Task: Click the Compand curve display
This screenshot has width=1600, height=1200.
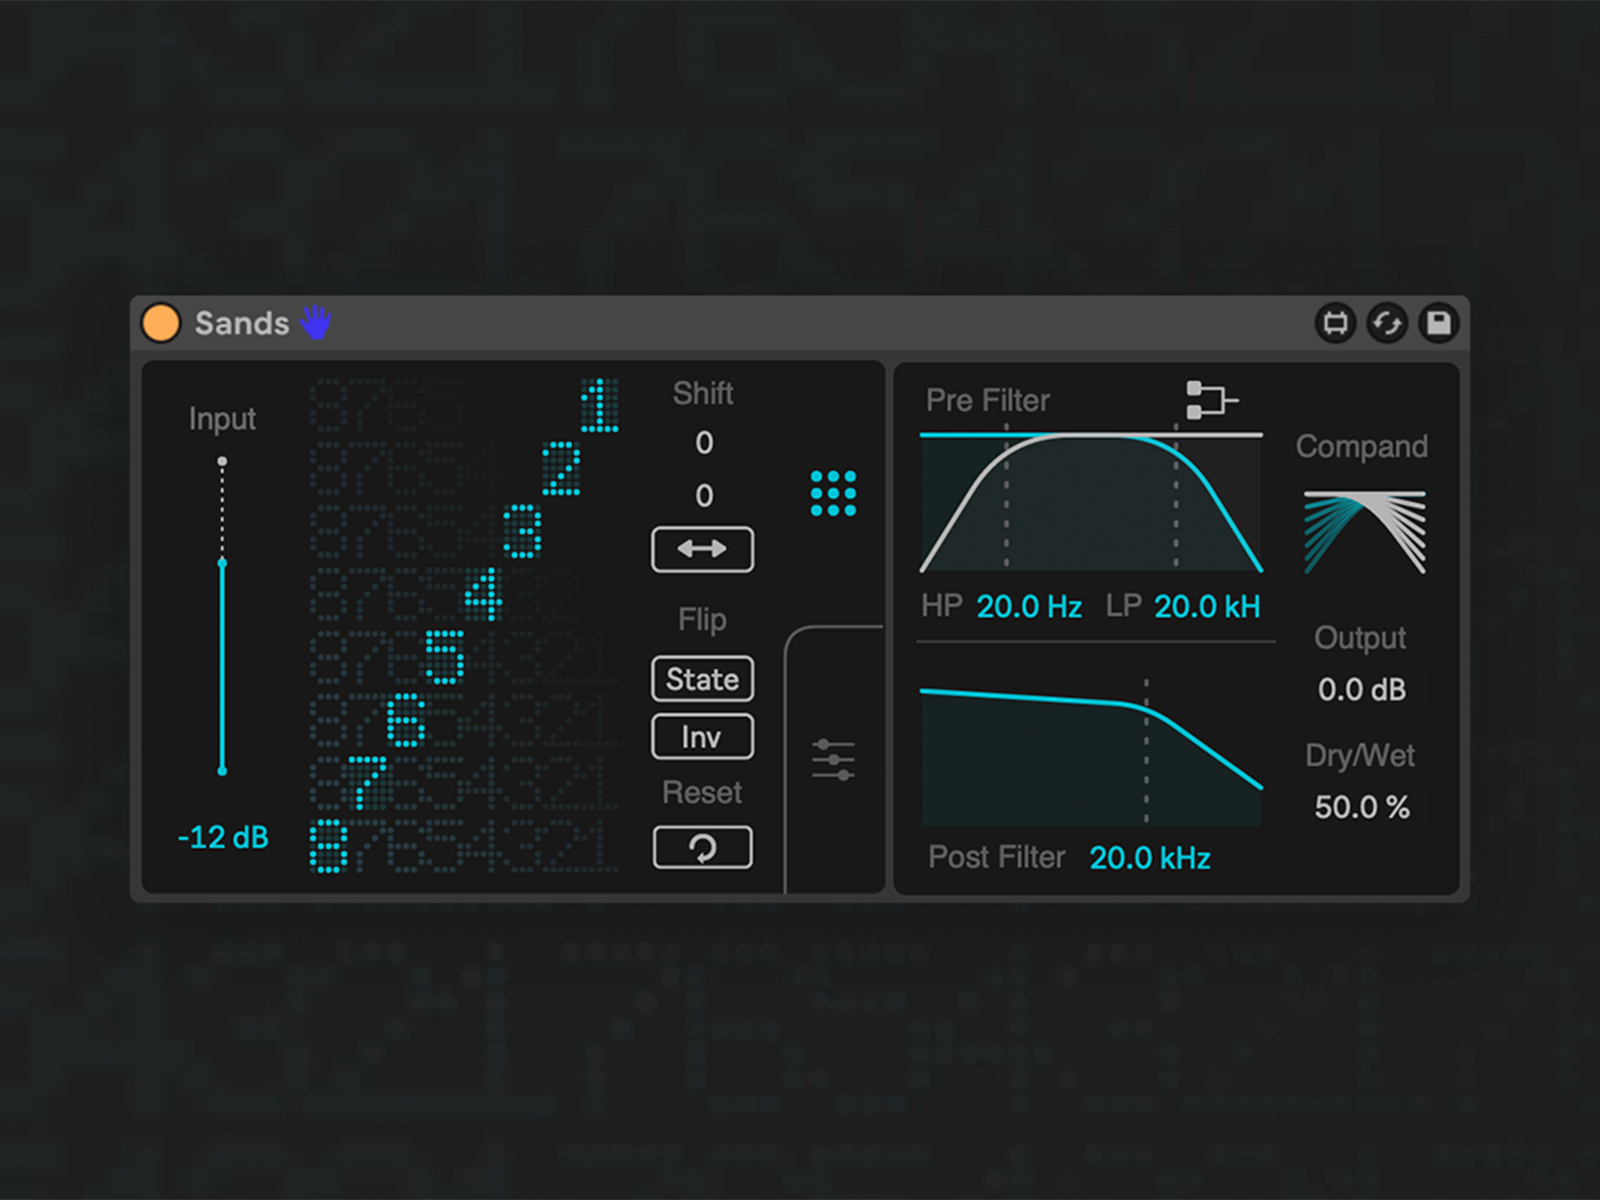Action: click(x=1364, y=532)
